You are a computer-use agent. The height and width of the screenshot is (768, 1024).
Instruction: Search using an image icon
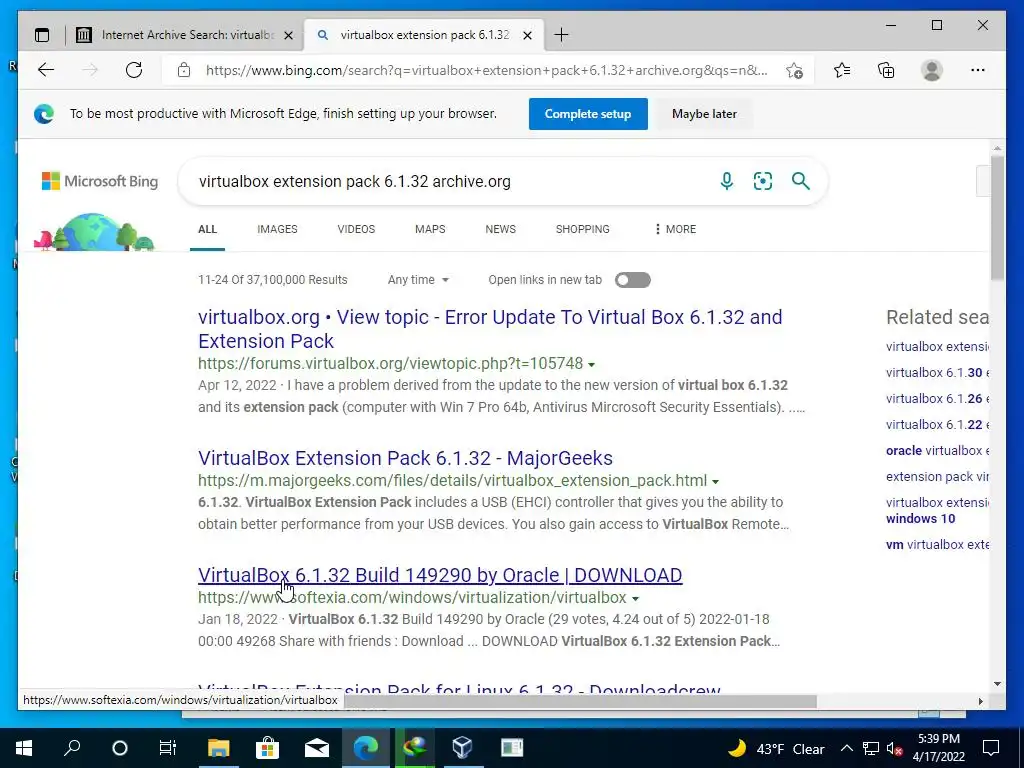pyautogui.click(x=763, y=181)
